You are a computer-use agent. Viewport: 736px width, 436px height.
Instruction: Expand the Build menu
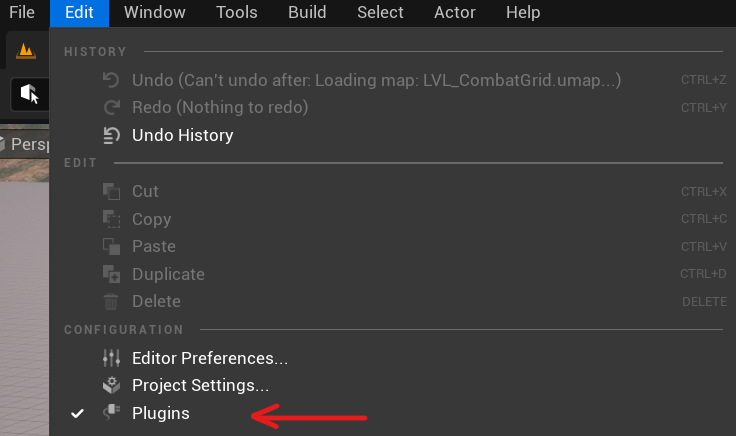pyautogui.click(x=307, y=13)
